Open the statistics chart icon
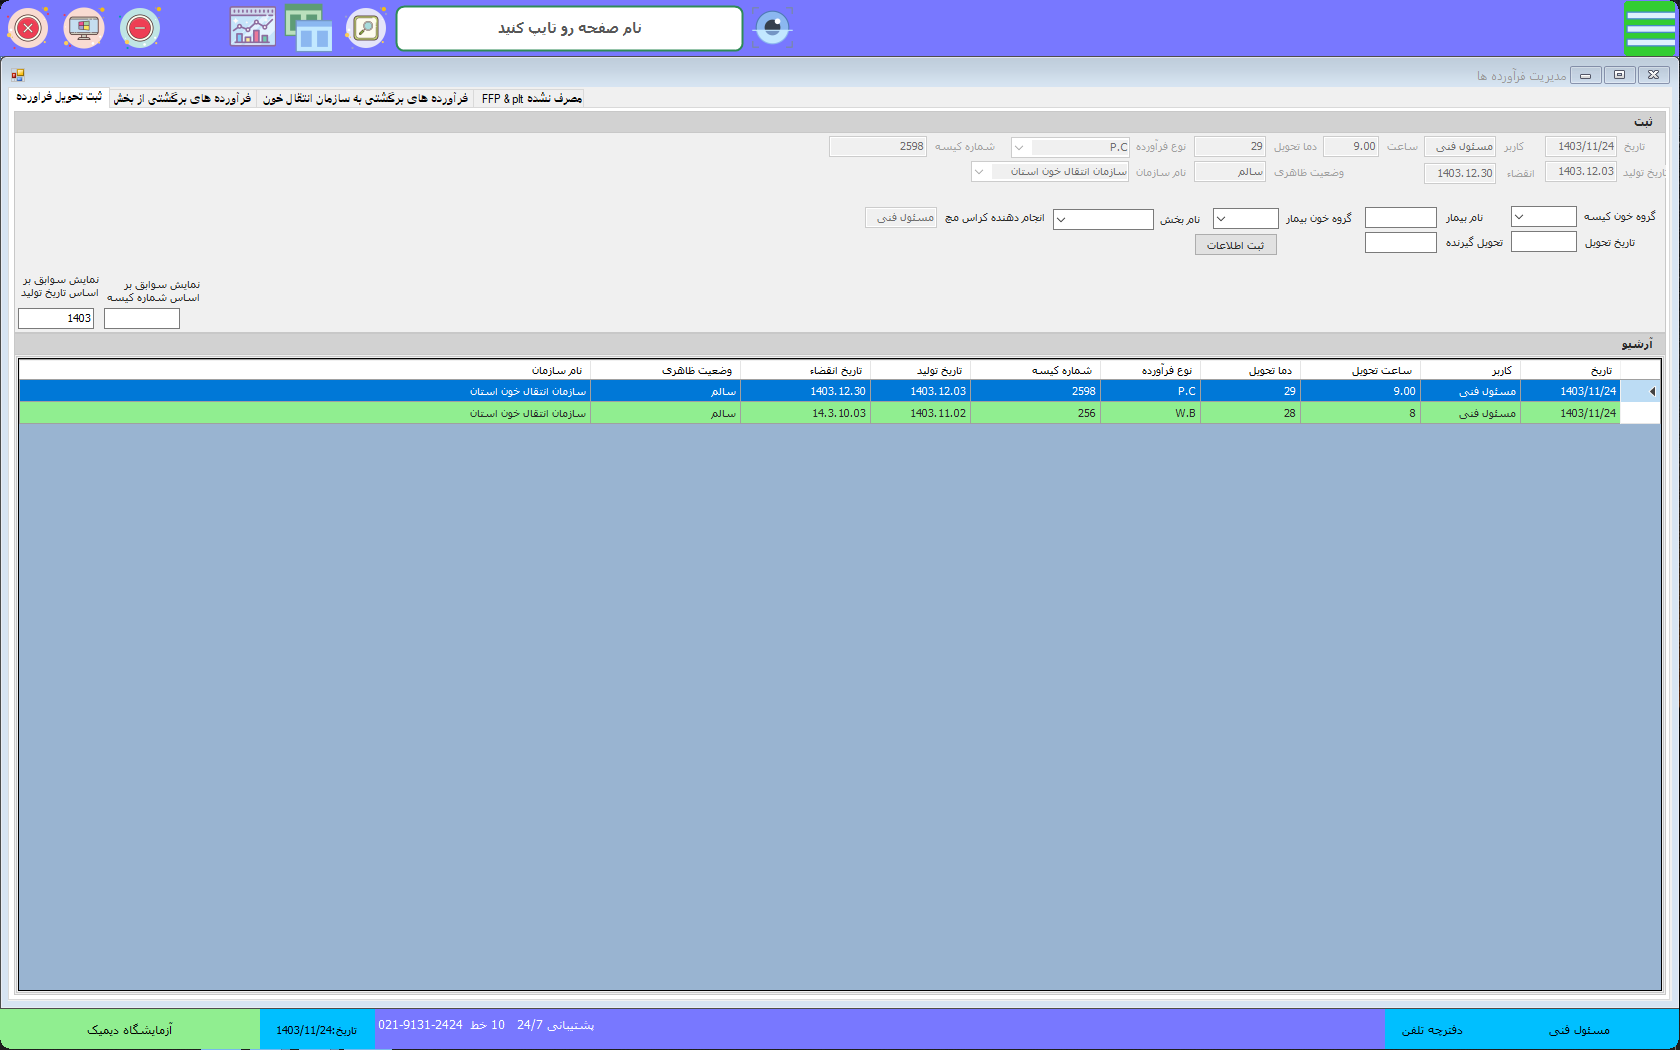The image size is (1680, 1050). tap(253, 28)
